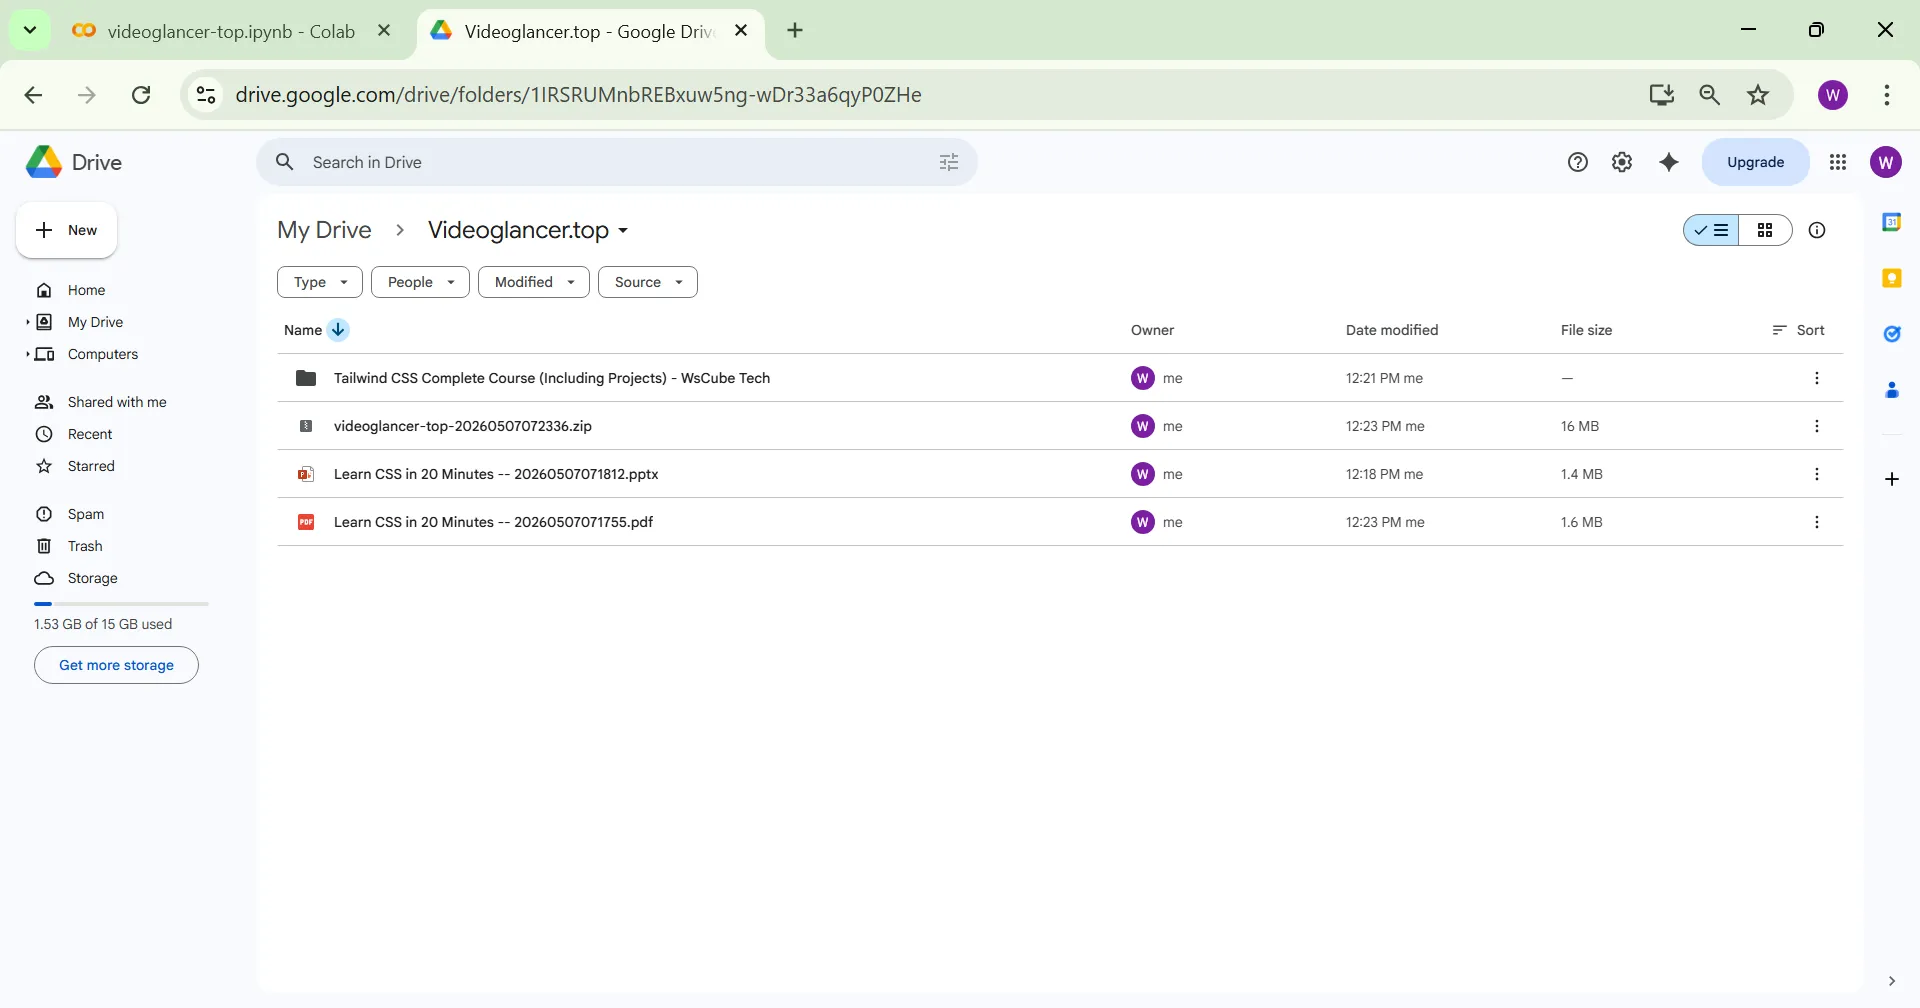Screen dimensions: 1920x1008
Task: Open Shared with me section
Action: [x=117, y=402]
